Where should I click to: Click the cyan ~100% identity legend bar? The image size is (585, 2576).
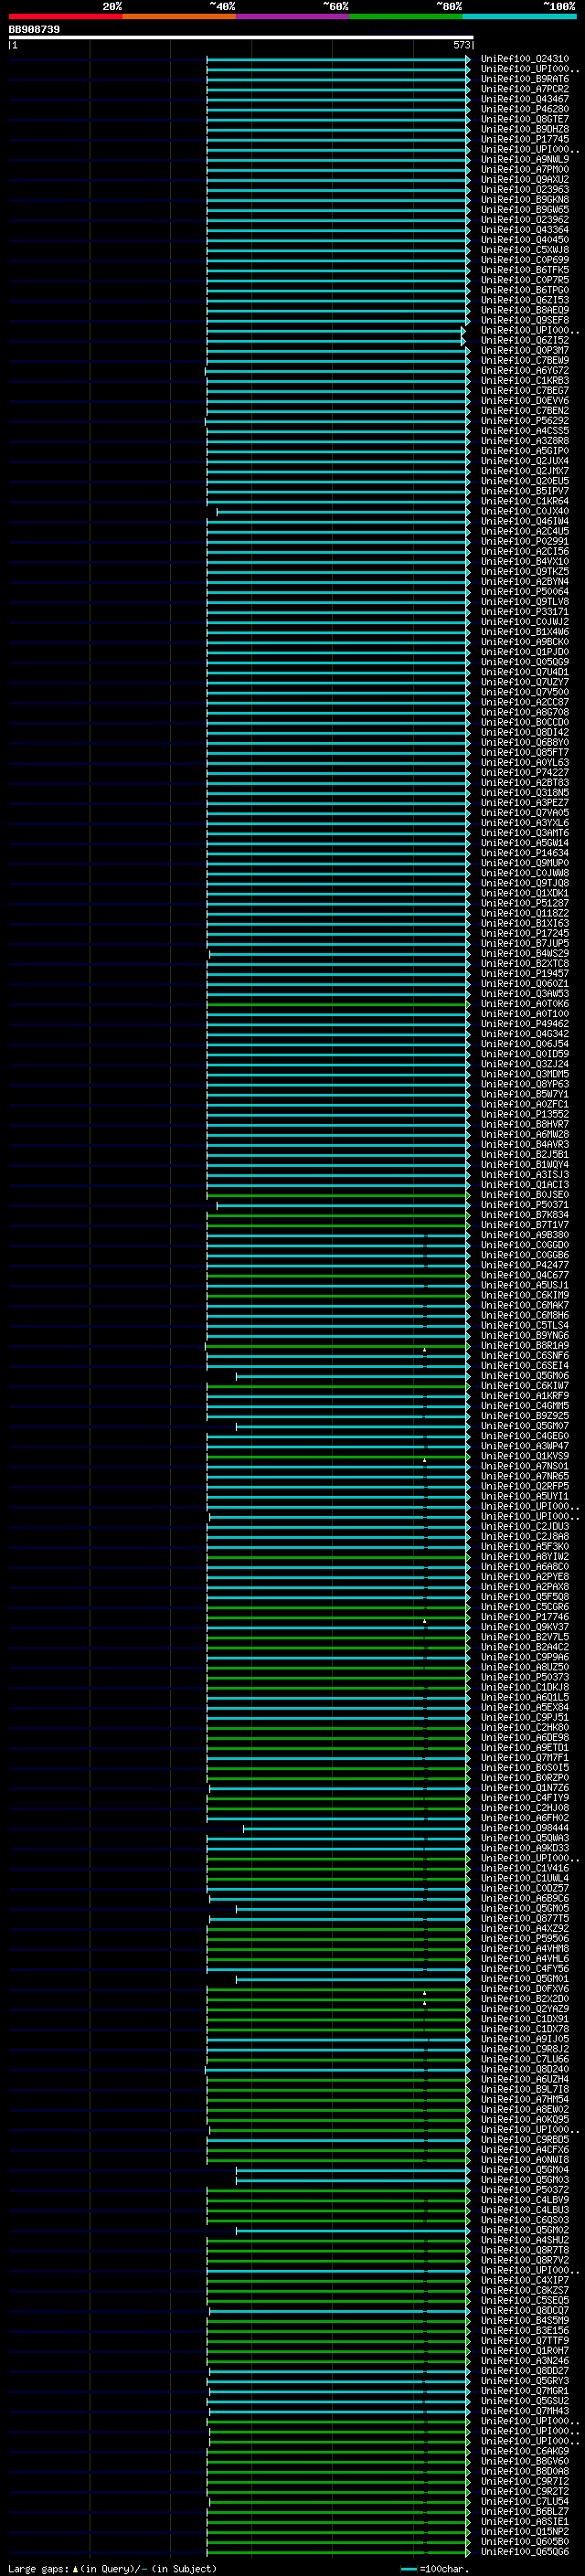coord(519,16)
